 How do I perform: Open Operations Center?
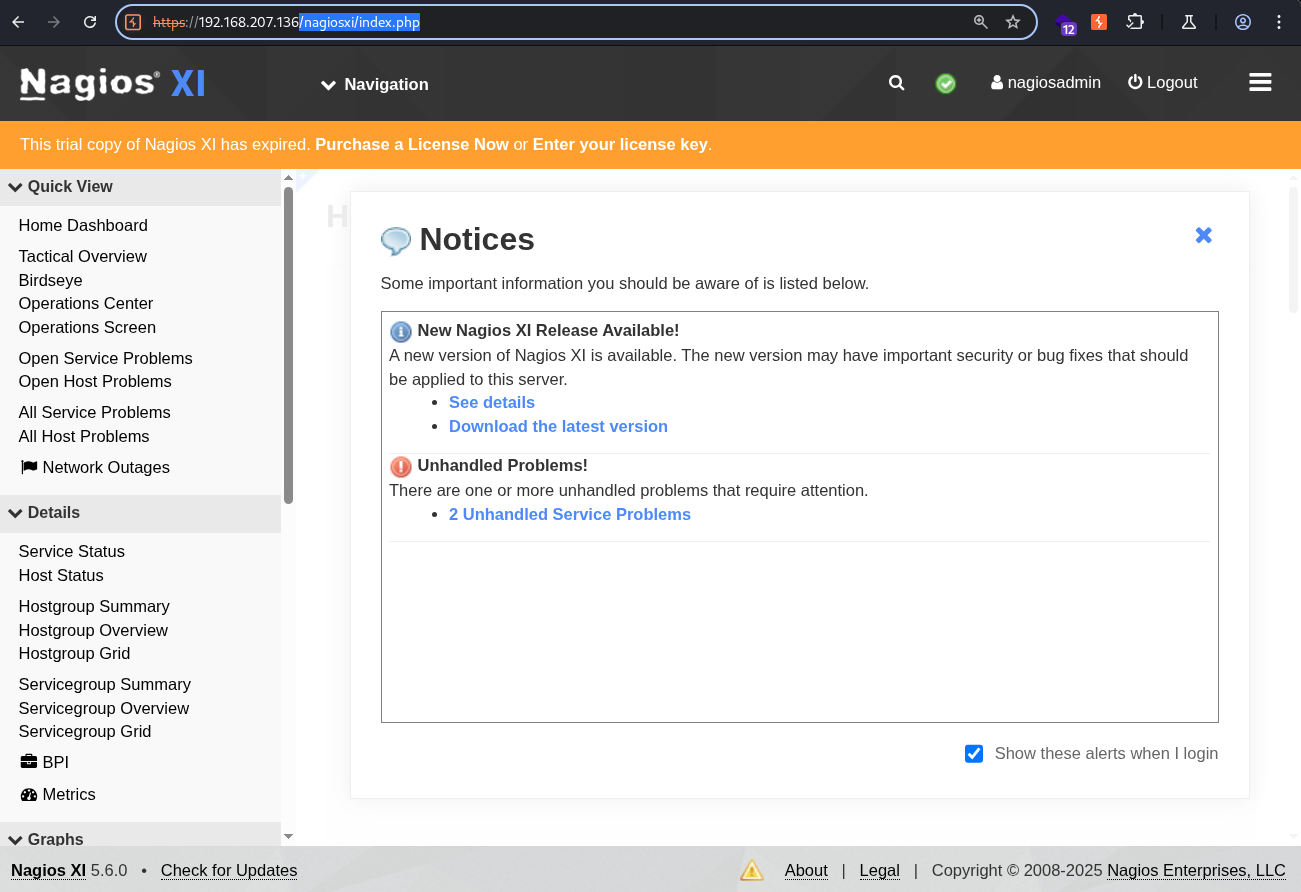click(x=86, y=303)
